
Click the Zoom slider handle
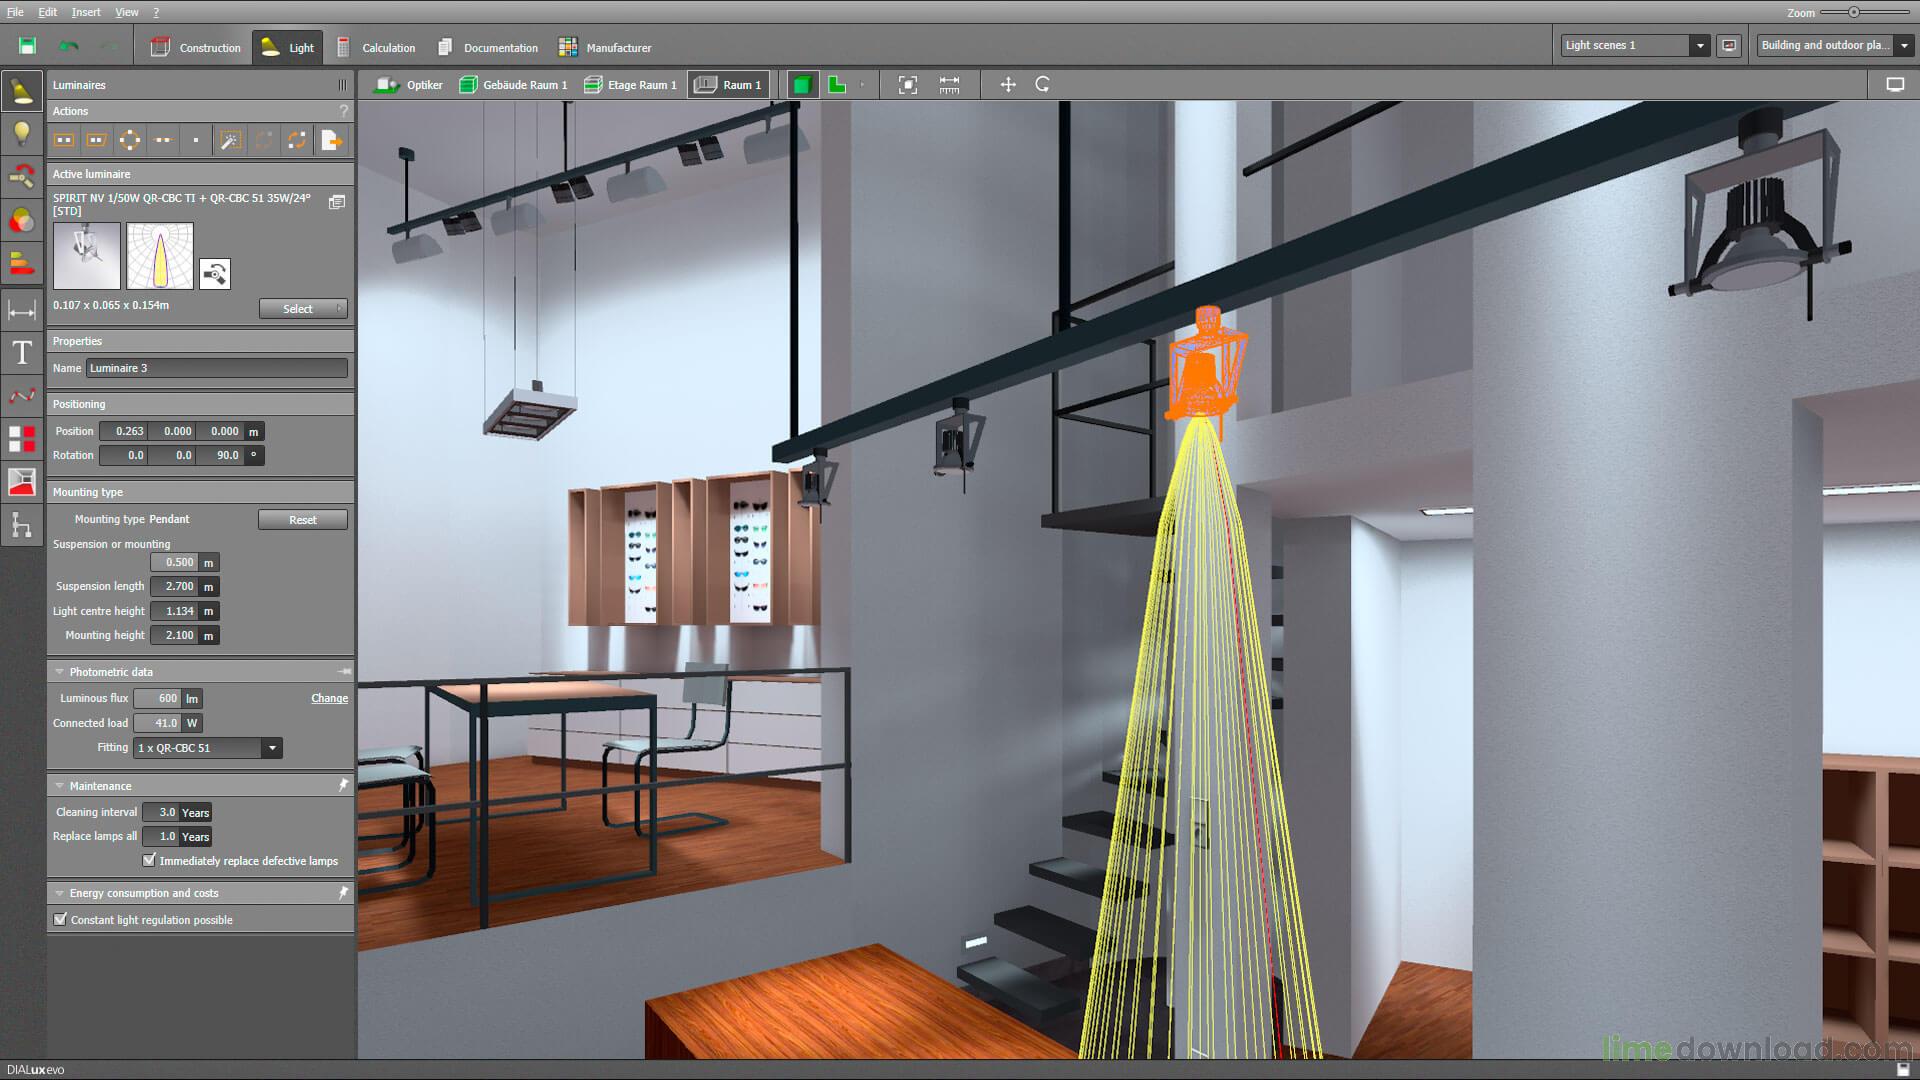tap(1853, 12)
